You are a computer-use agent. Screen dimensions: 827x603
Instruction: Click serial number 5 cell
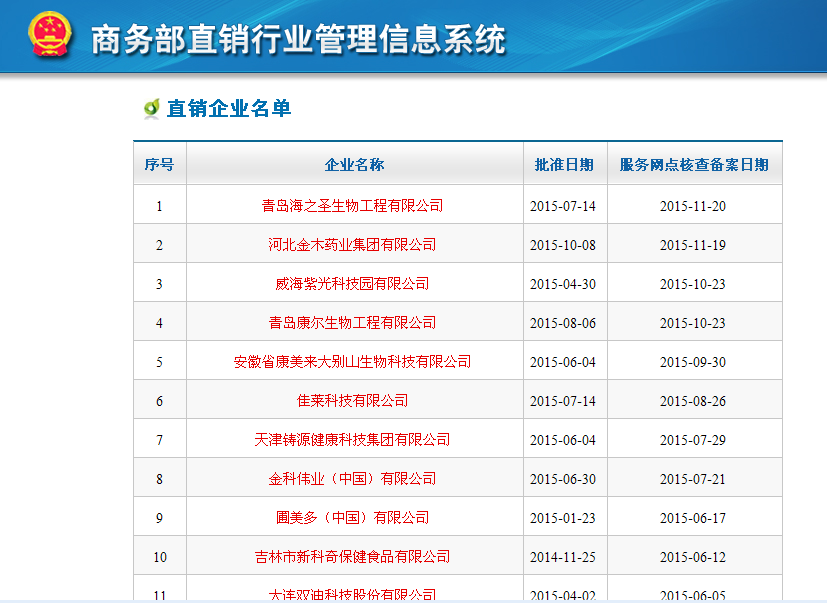click(160, 360)
